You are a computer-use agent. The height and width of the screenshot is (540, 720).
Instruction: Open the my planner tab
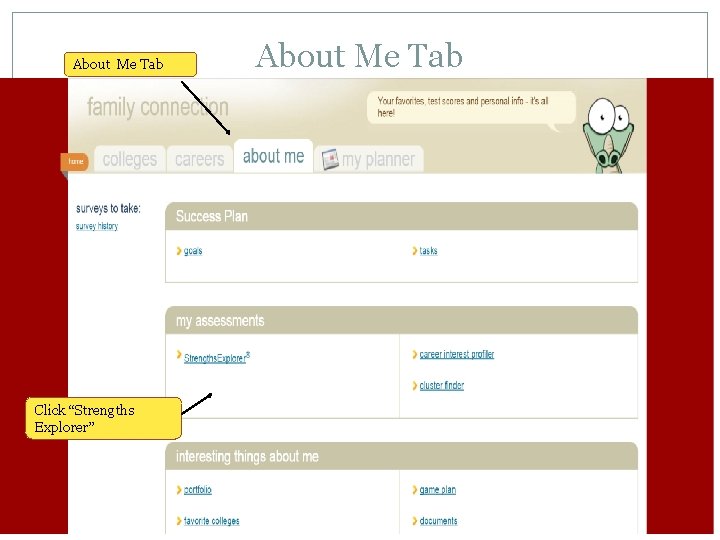tap(369, 159)
